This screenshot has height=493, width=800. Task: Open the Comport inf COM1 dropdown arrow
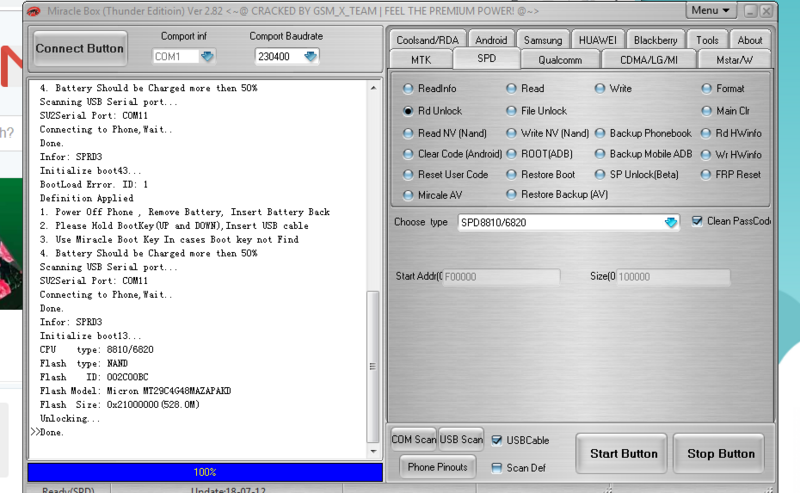click(x=207, y=56)
